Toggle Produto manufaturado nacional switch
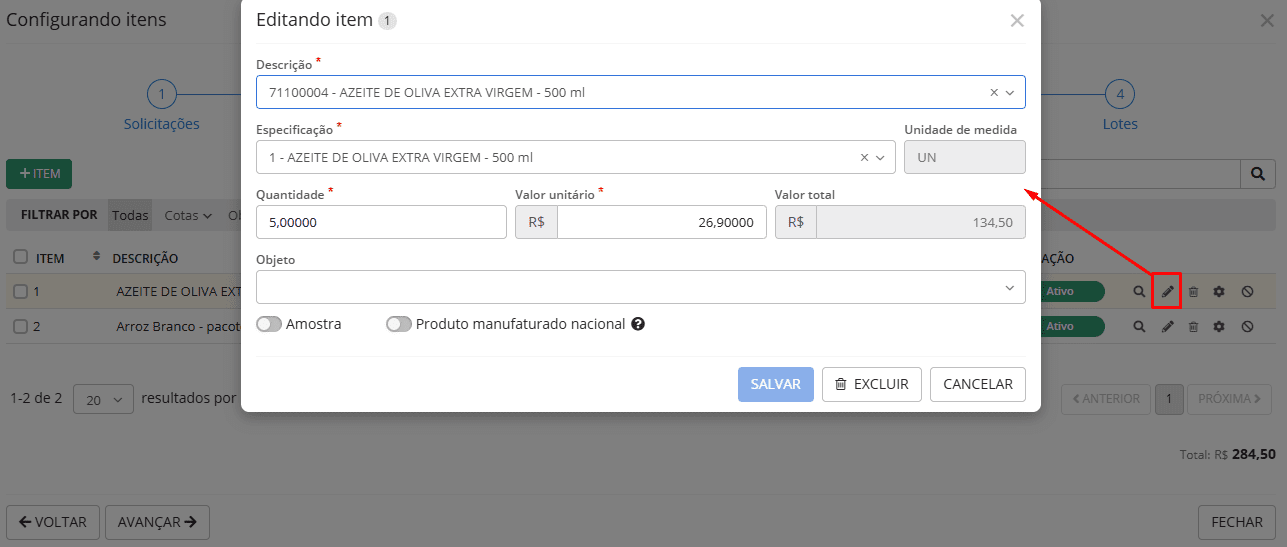Viewport: 1287px width, 547px height. coord(398,324)
